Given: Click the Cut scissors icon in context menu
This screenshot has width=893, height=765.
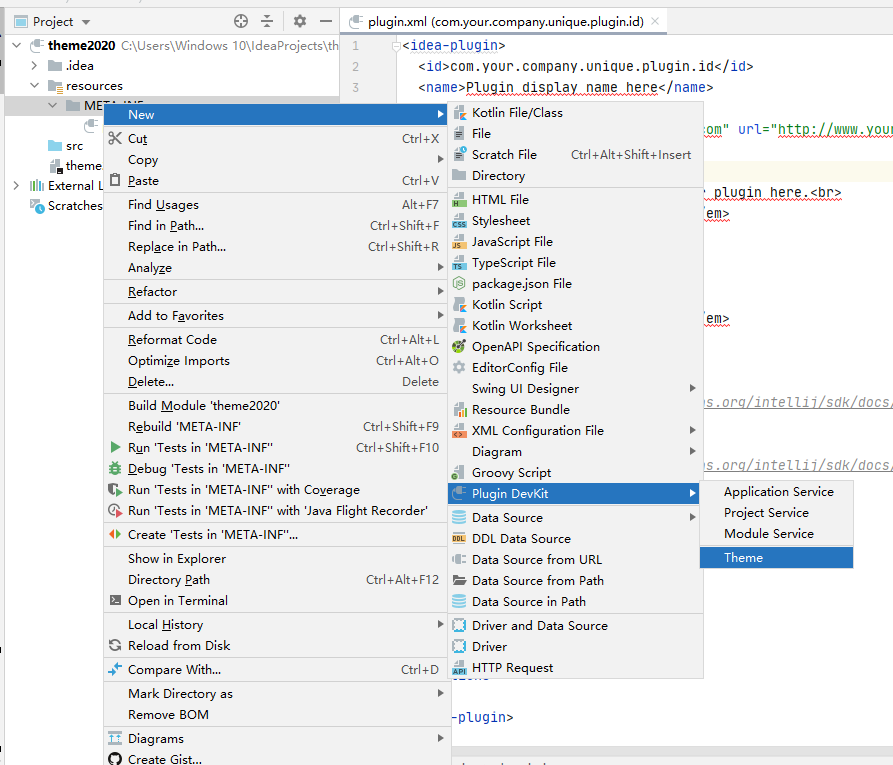Looking at the screenshot, I should click(x=115, y=138).
